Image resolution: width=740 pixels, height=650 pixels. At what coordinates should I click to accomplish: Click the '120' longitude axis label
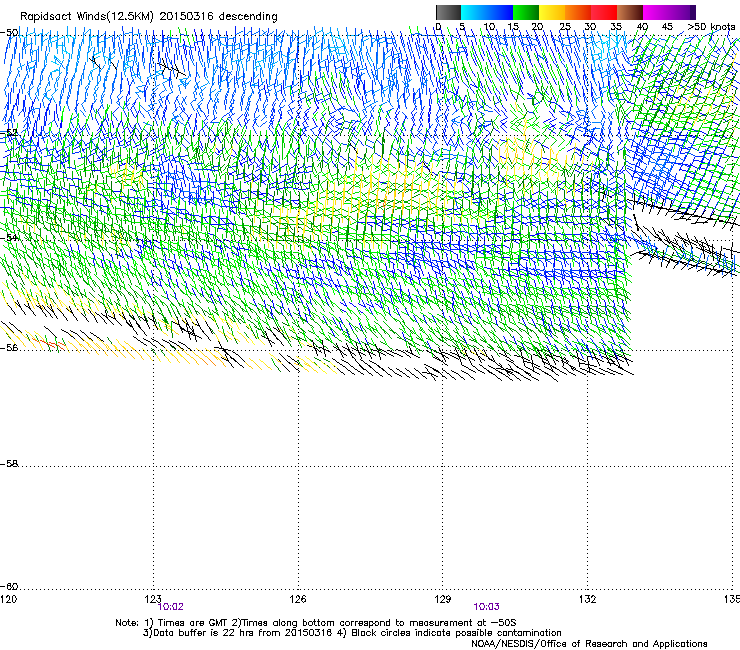(8, 599)
